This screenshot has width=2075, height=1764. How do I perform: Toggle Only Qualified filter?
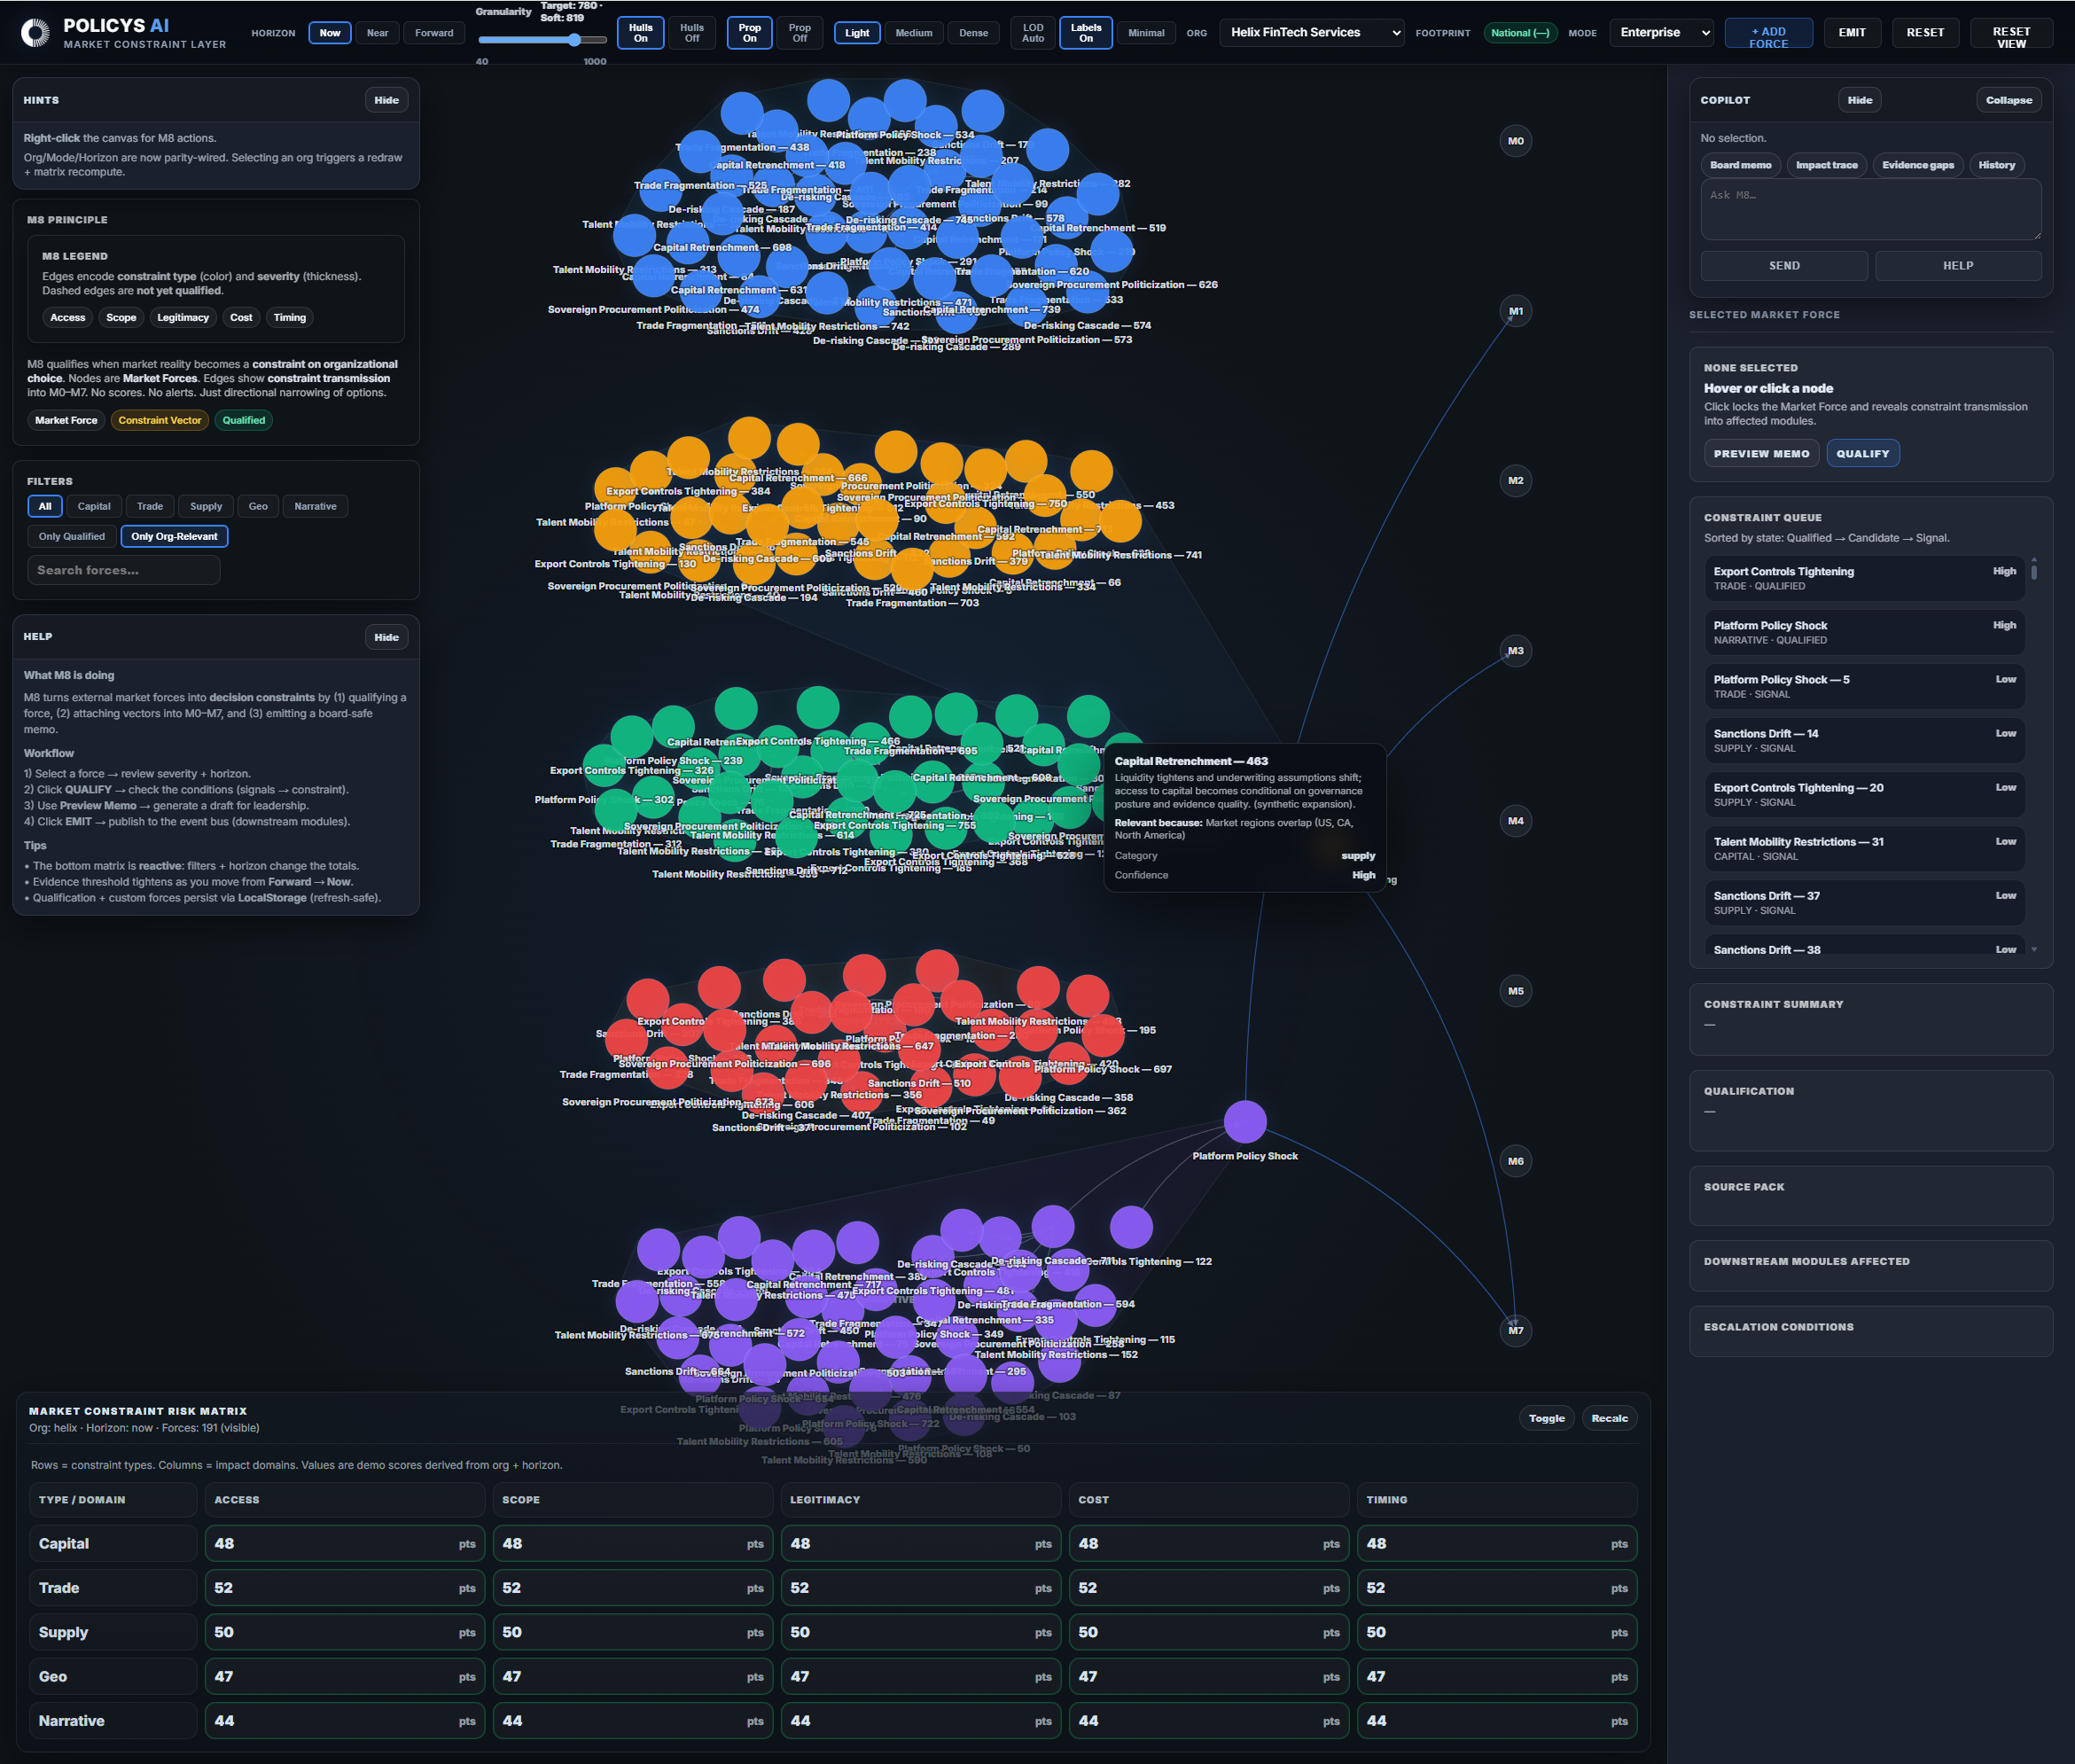click(71, 537)
